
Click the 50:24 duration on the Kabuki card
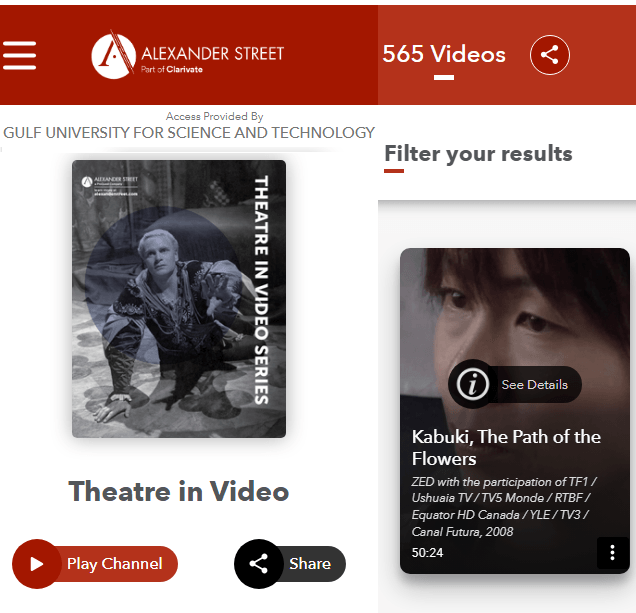427,553
